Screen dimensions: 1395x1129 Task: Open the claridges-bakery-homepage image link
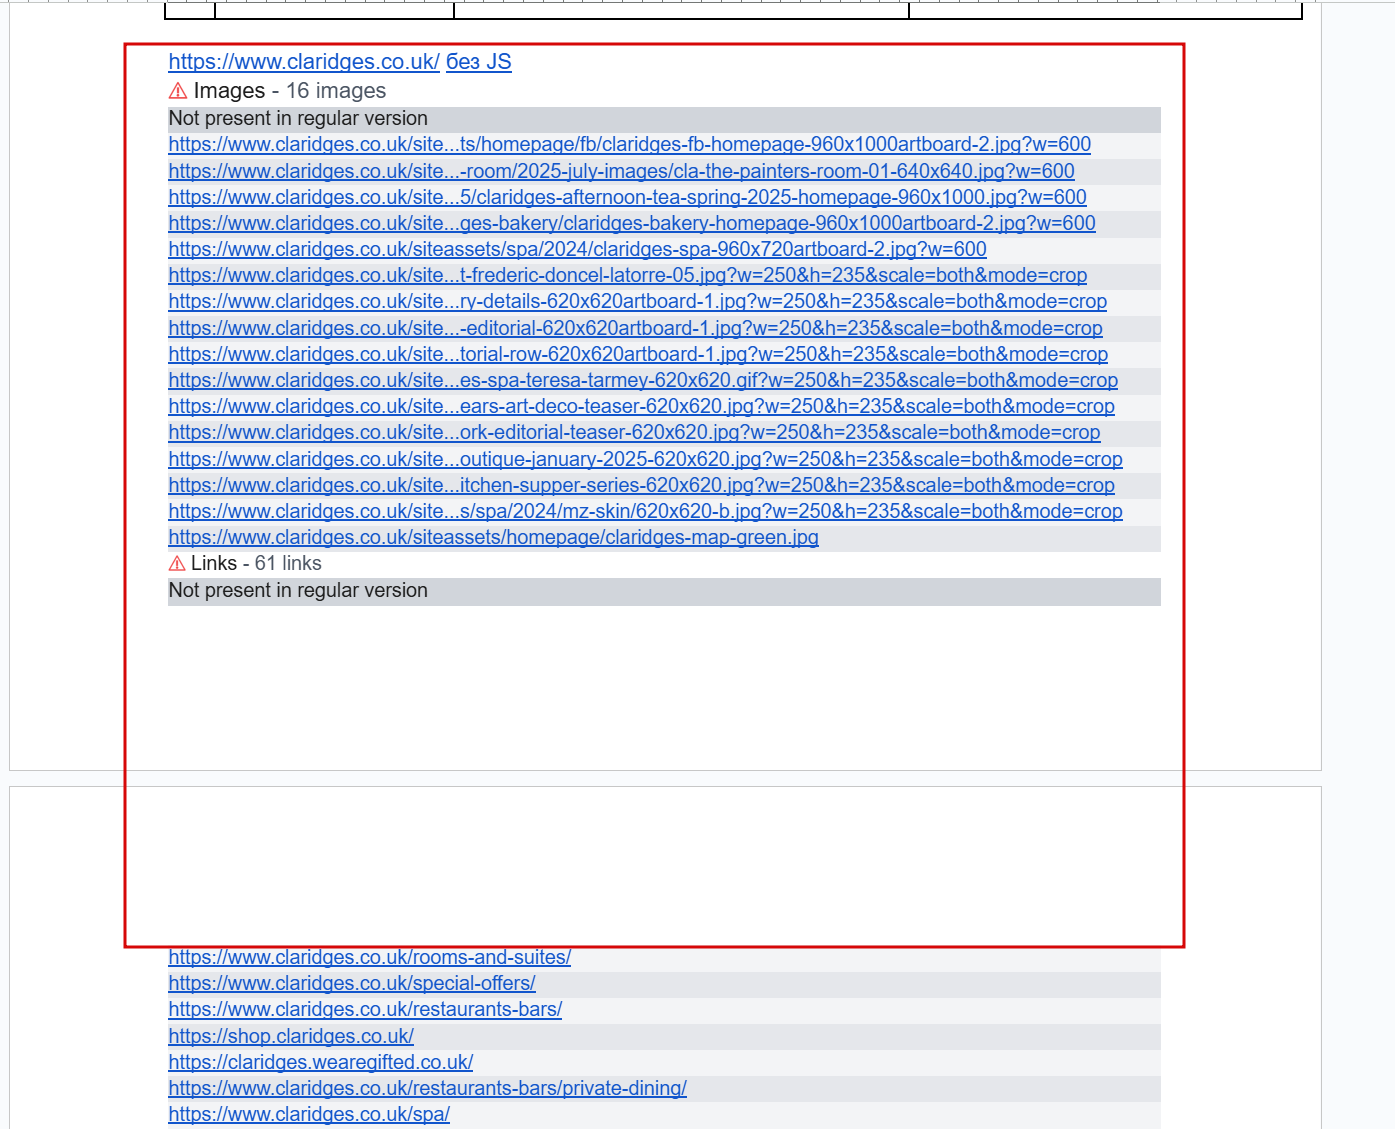(x=632, y=224)
